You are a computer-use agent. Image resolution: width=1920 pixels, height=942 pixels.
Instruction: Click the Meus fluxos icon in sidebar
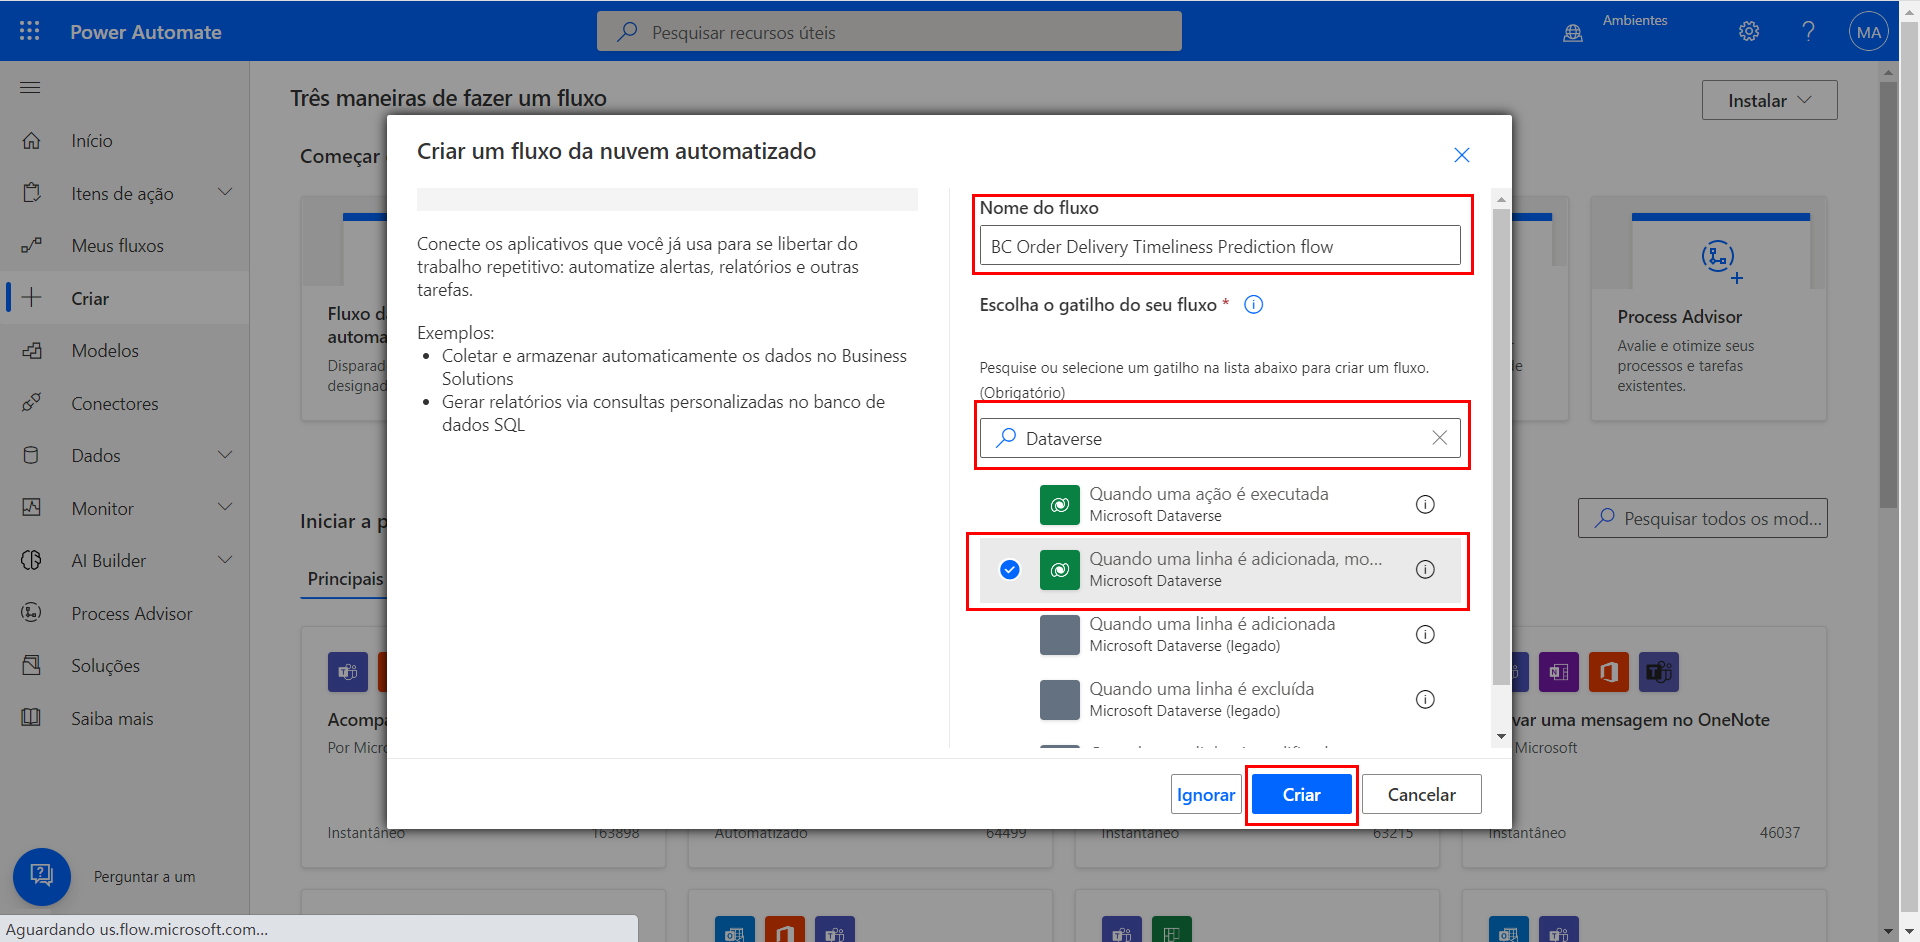pos(32,246)
